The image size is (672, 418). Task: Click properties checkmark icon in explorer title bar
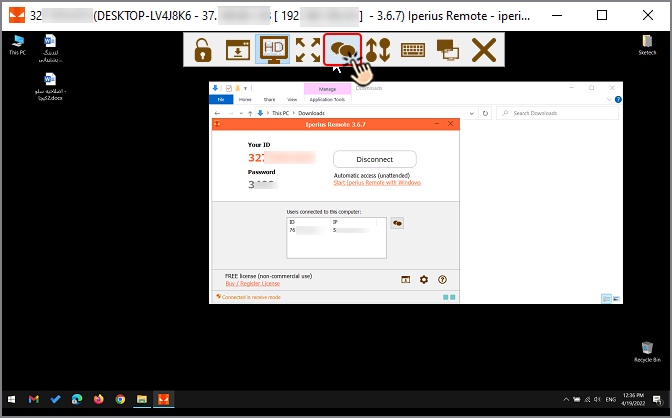pos(228,88)
